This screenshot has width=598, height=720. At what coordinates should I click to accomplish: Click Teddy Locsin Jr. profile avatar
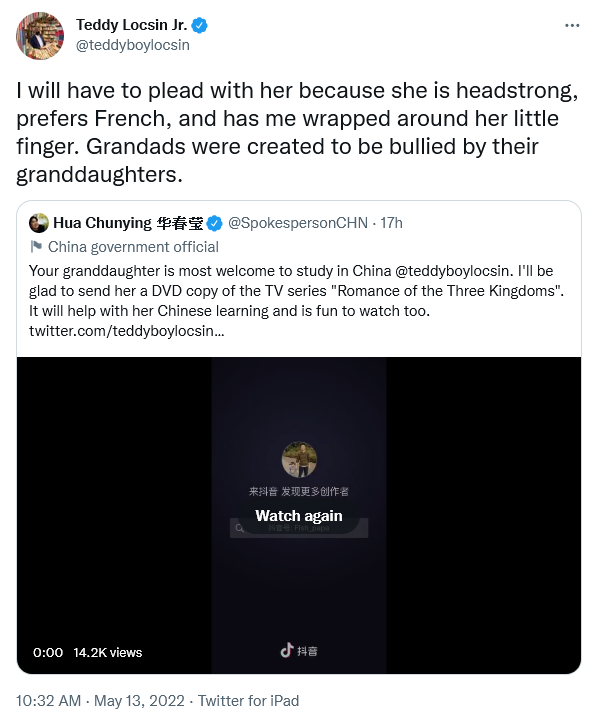pyautogui.click(x=40, y=36)
